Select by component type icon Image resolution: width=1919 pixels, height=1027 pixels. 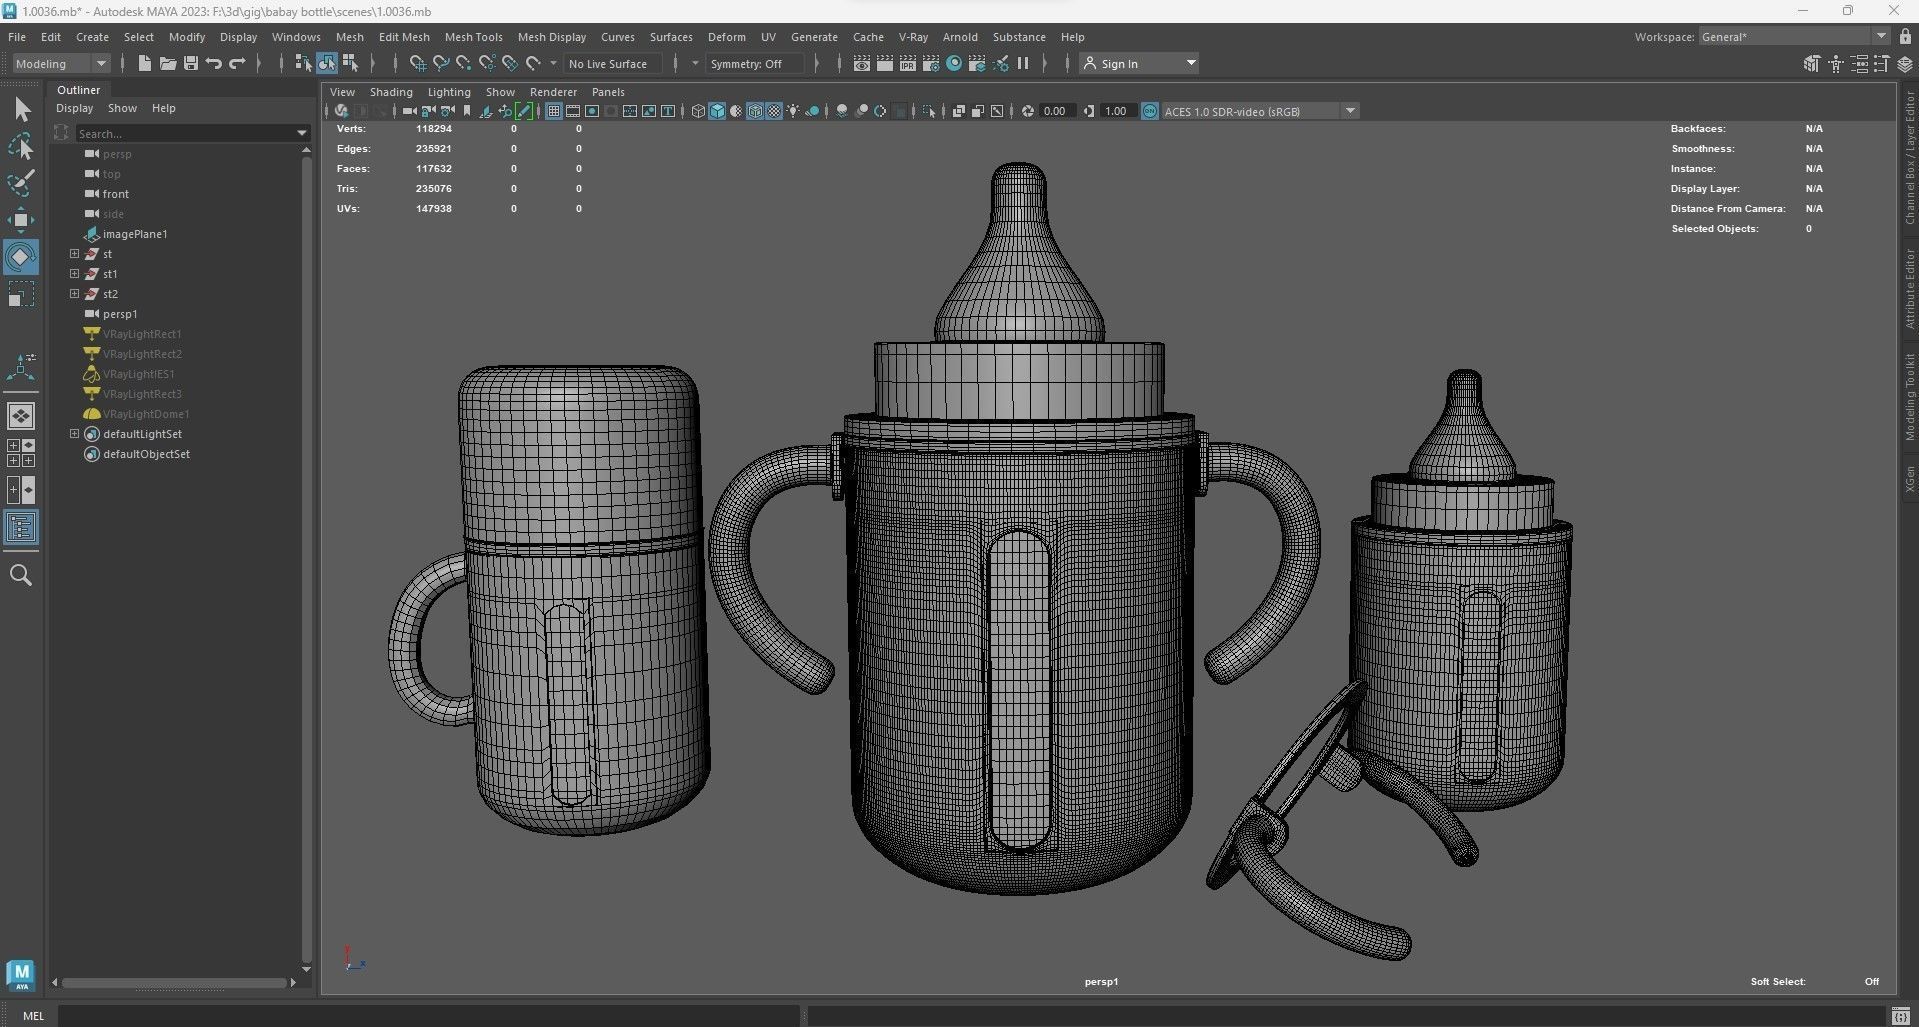[x=350, y=63]
